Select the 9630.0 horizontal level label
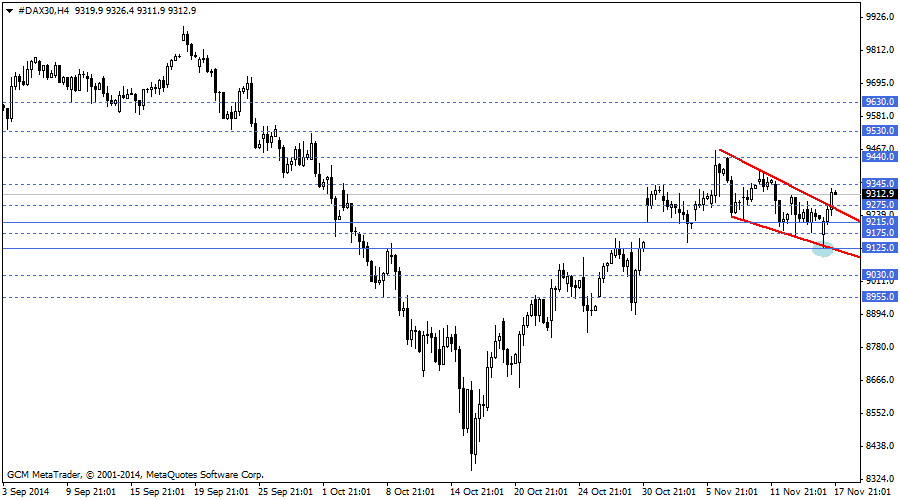900x500 pixels. 880,102
